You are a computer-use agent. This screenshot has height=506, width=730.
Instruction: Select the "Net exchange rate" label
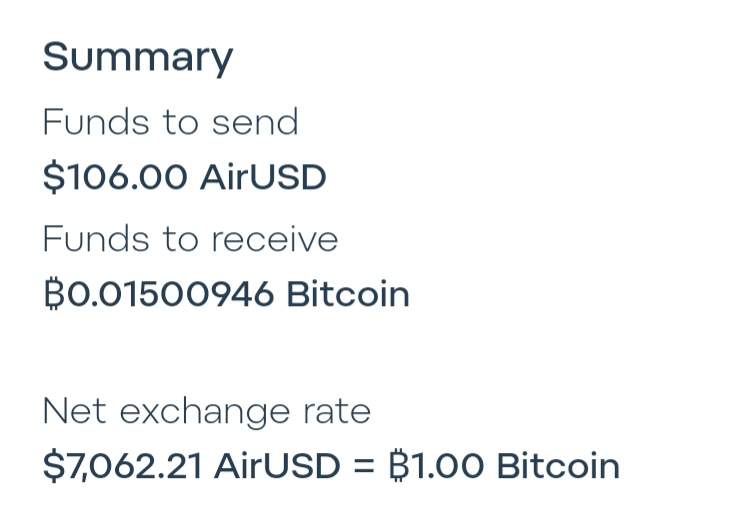(x=206, y=411)
